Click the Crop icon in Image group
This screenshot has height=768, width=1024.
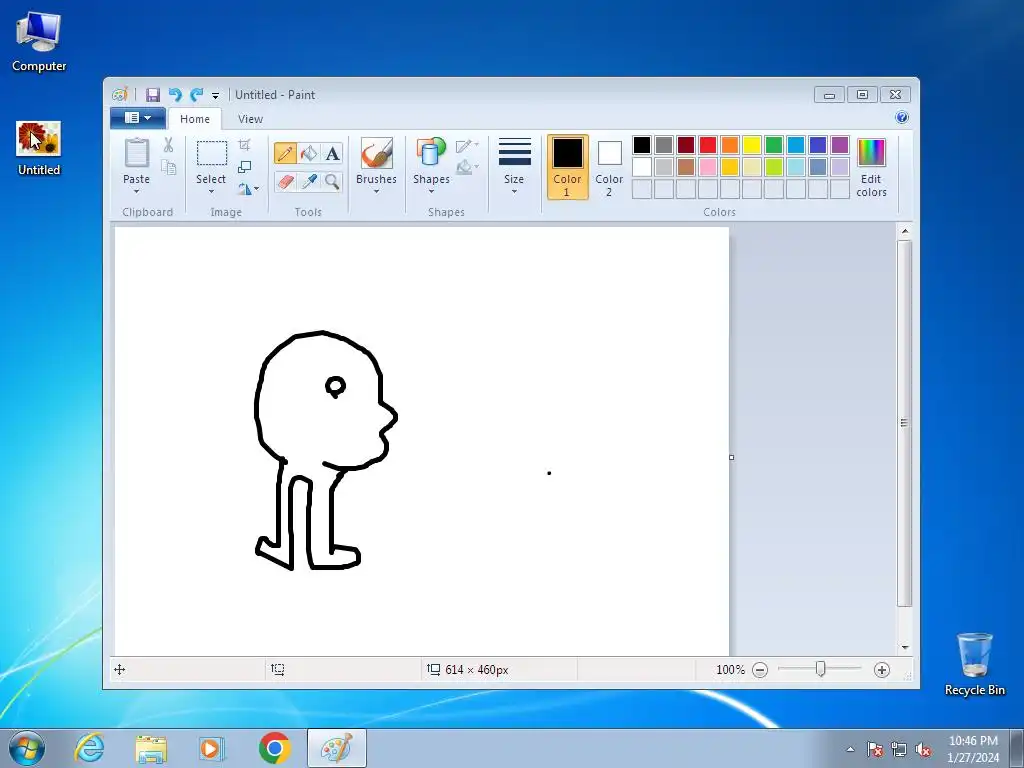coord(244,145)
